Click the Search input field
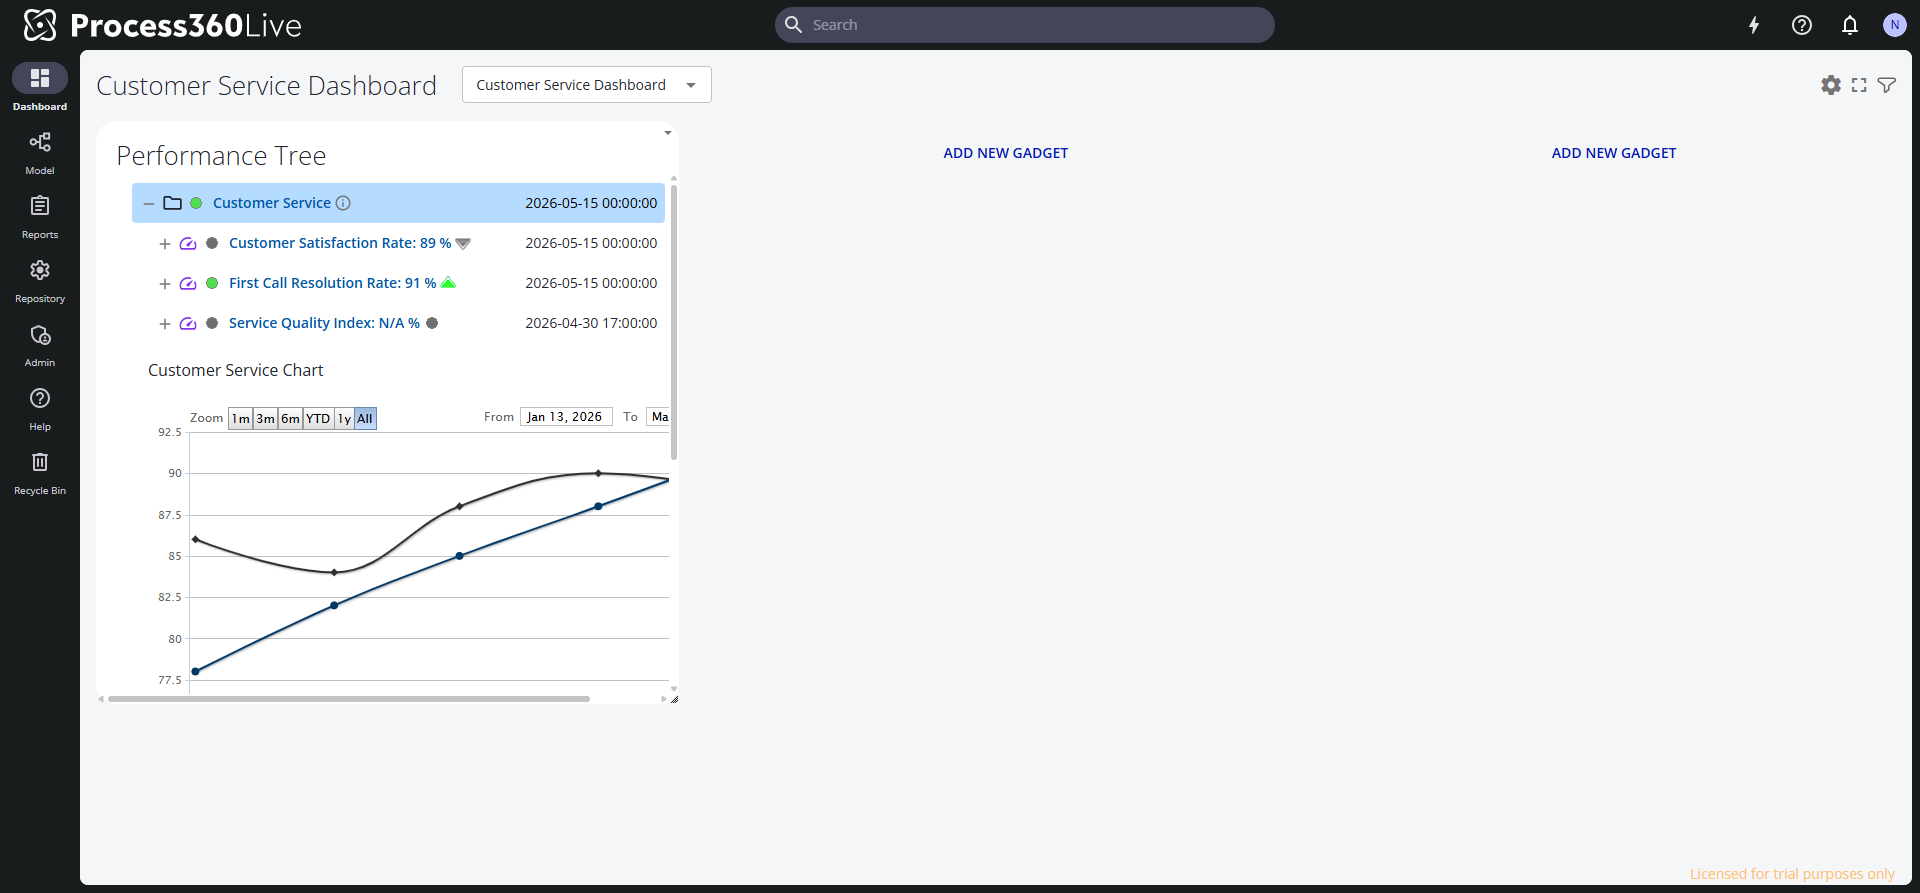Image resolution: width=1920 pixels, height=893 pixels. tap(1025, 25)
